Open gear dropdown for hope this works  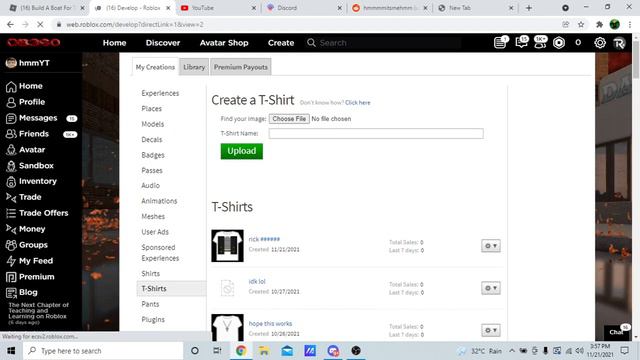491,330
